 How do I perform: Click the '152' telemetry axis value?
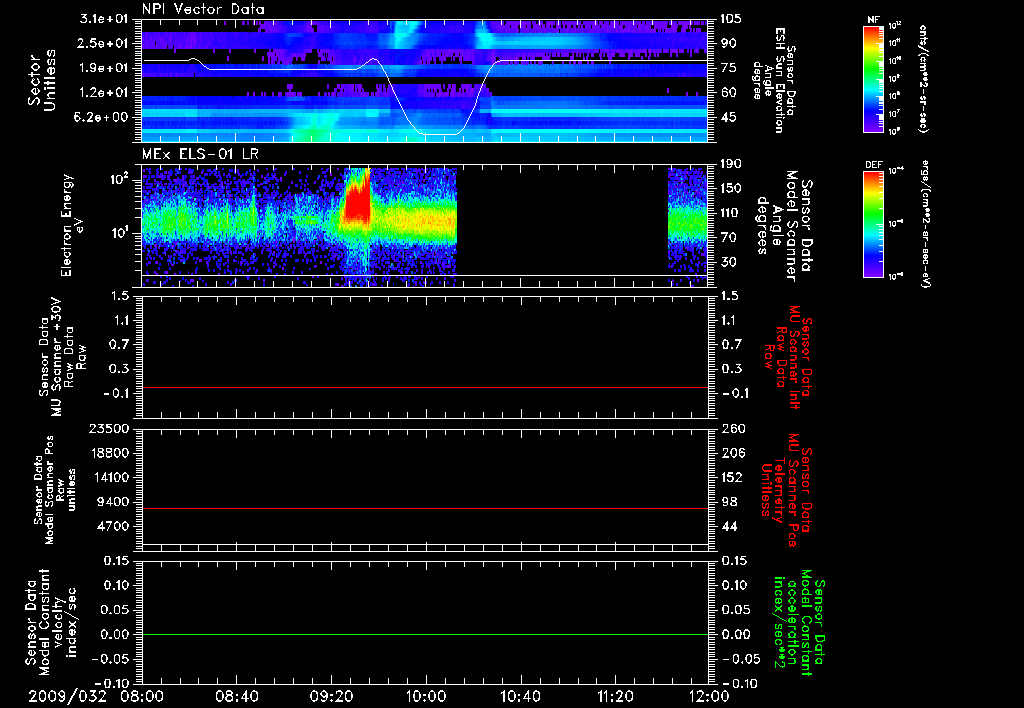point(732,477)
